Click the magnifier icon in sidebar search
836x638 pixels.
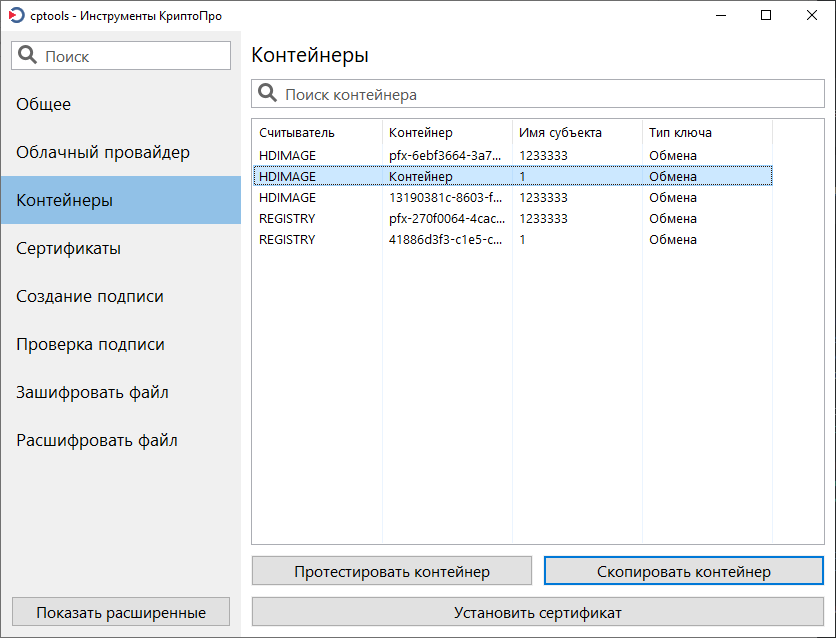pos(28,56)
